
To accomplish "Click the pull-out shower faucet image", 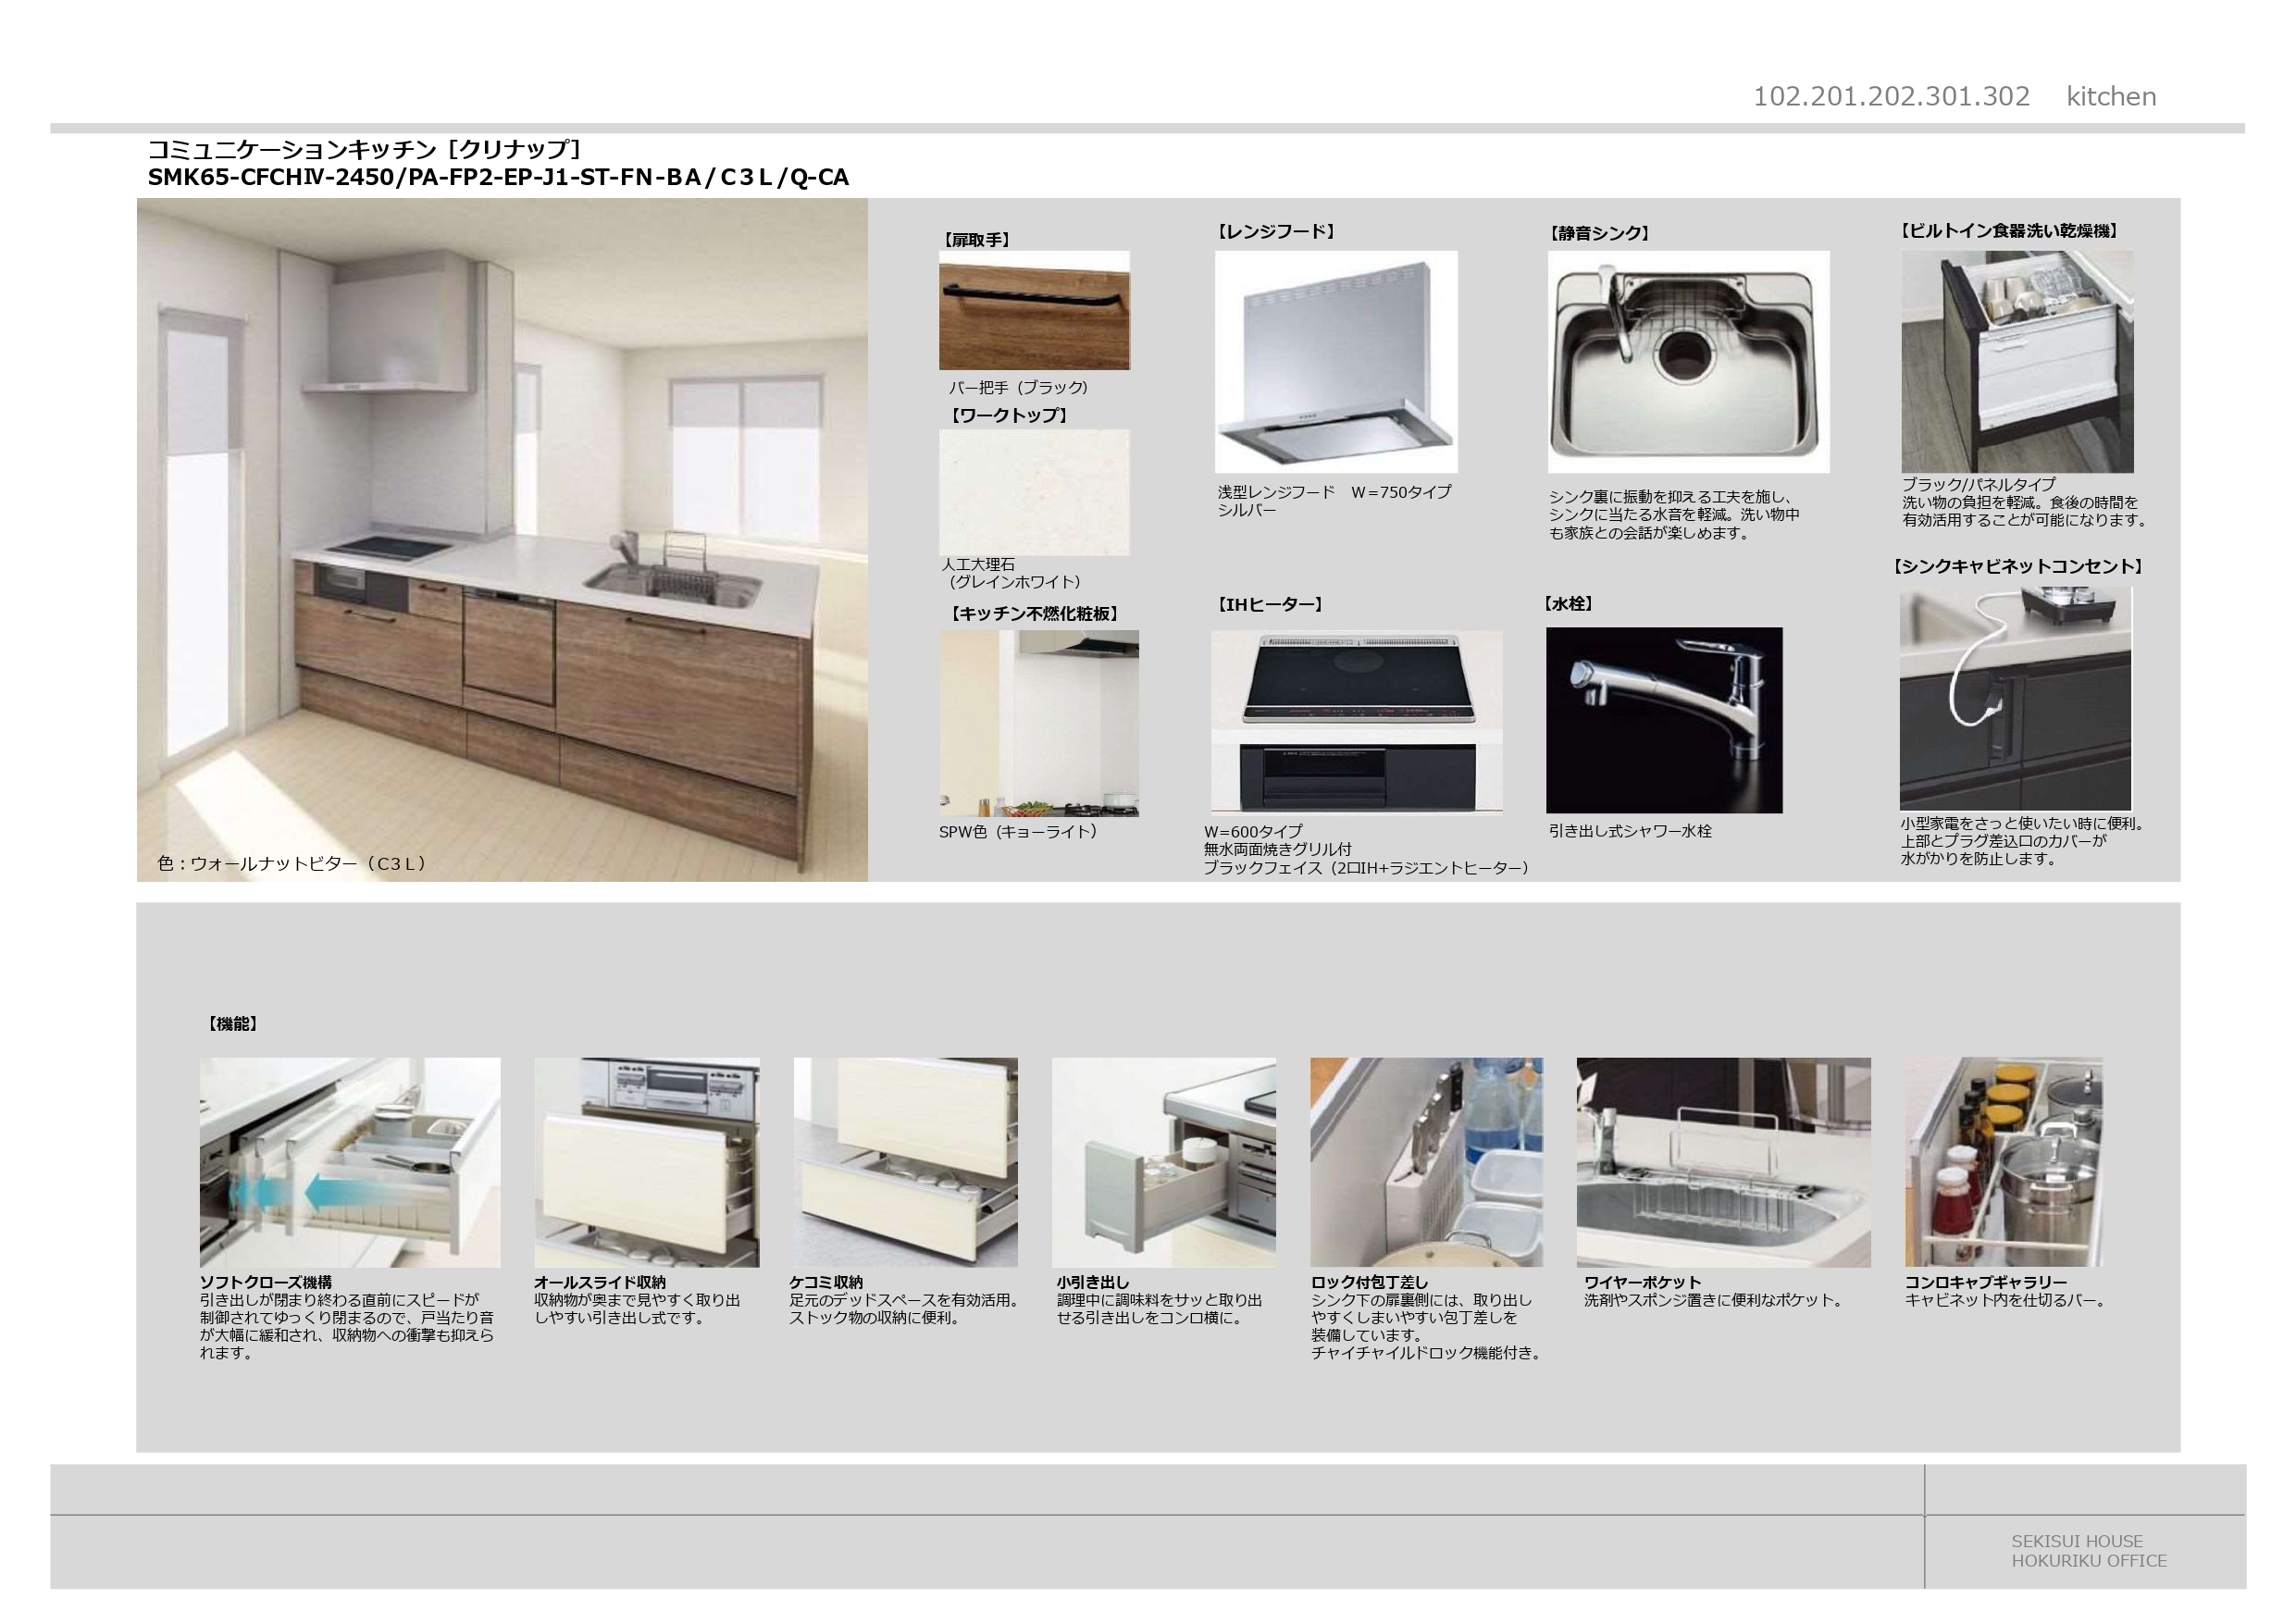I will pyautogui.click(x=1664, y=720).
